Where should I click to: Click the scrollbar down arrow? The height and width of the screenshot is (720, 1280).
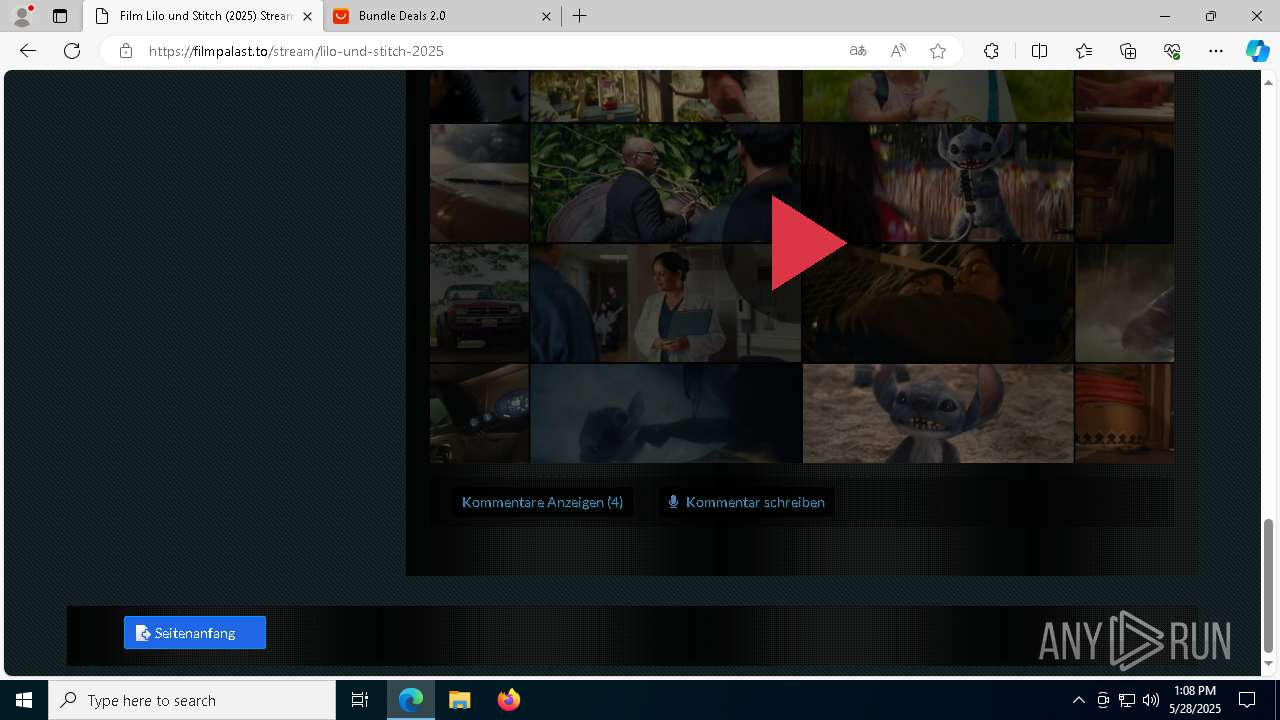(1269, 664)
